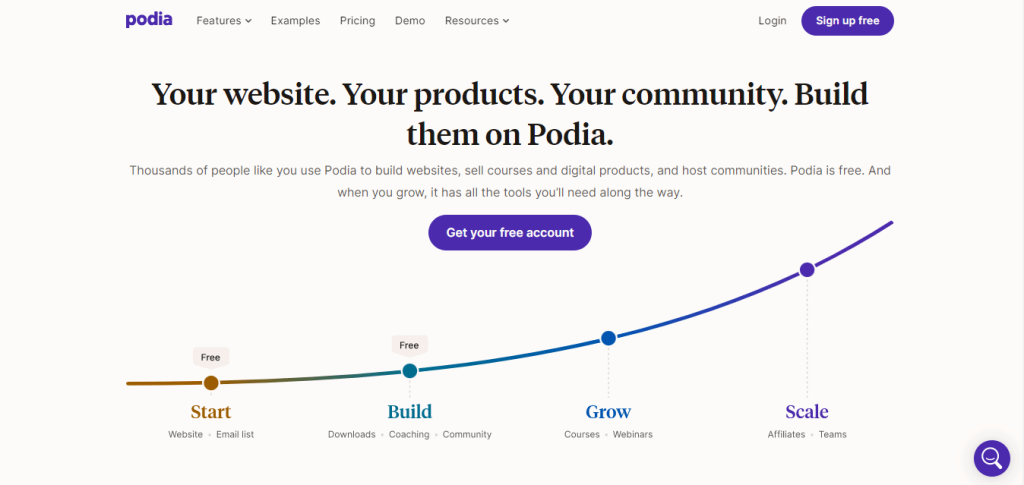Go to the Pricing page
The width and height of the screenshot is (1024, 485).
(x=357, y=21)
